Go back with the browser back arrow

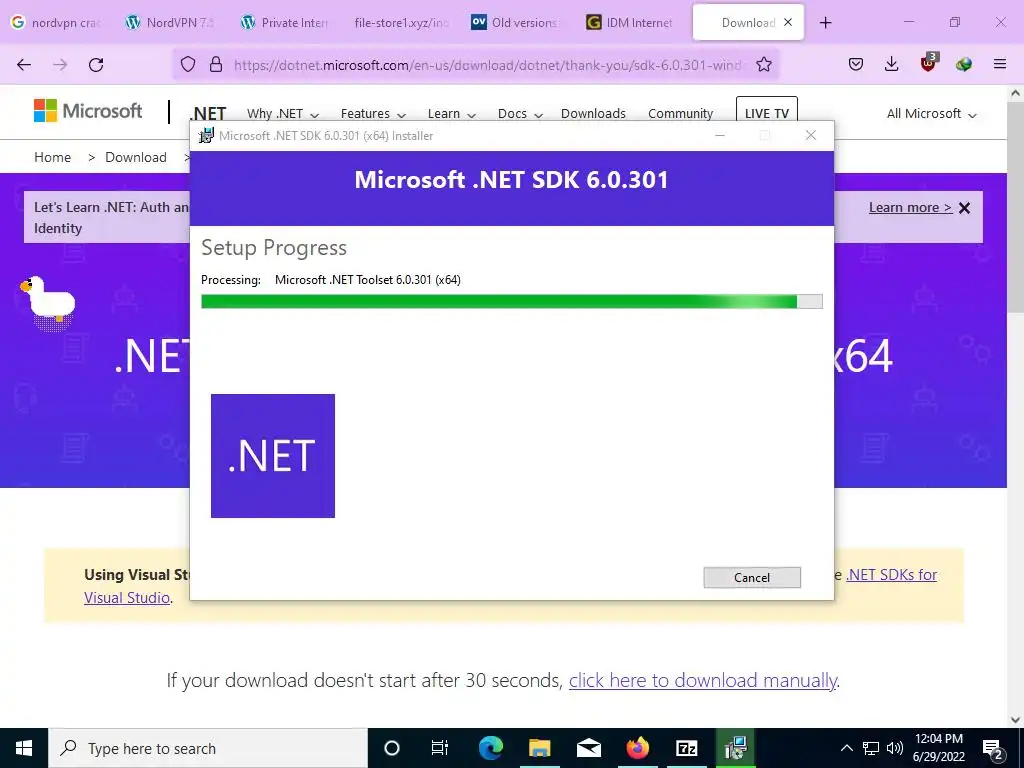[24, 65]
